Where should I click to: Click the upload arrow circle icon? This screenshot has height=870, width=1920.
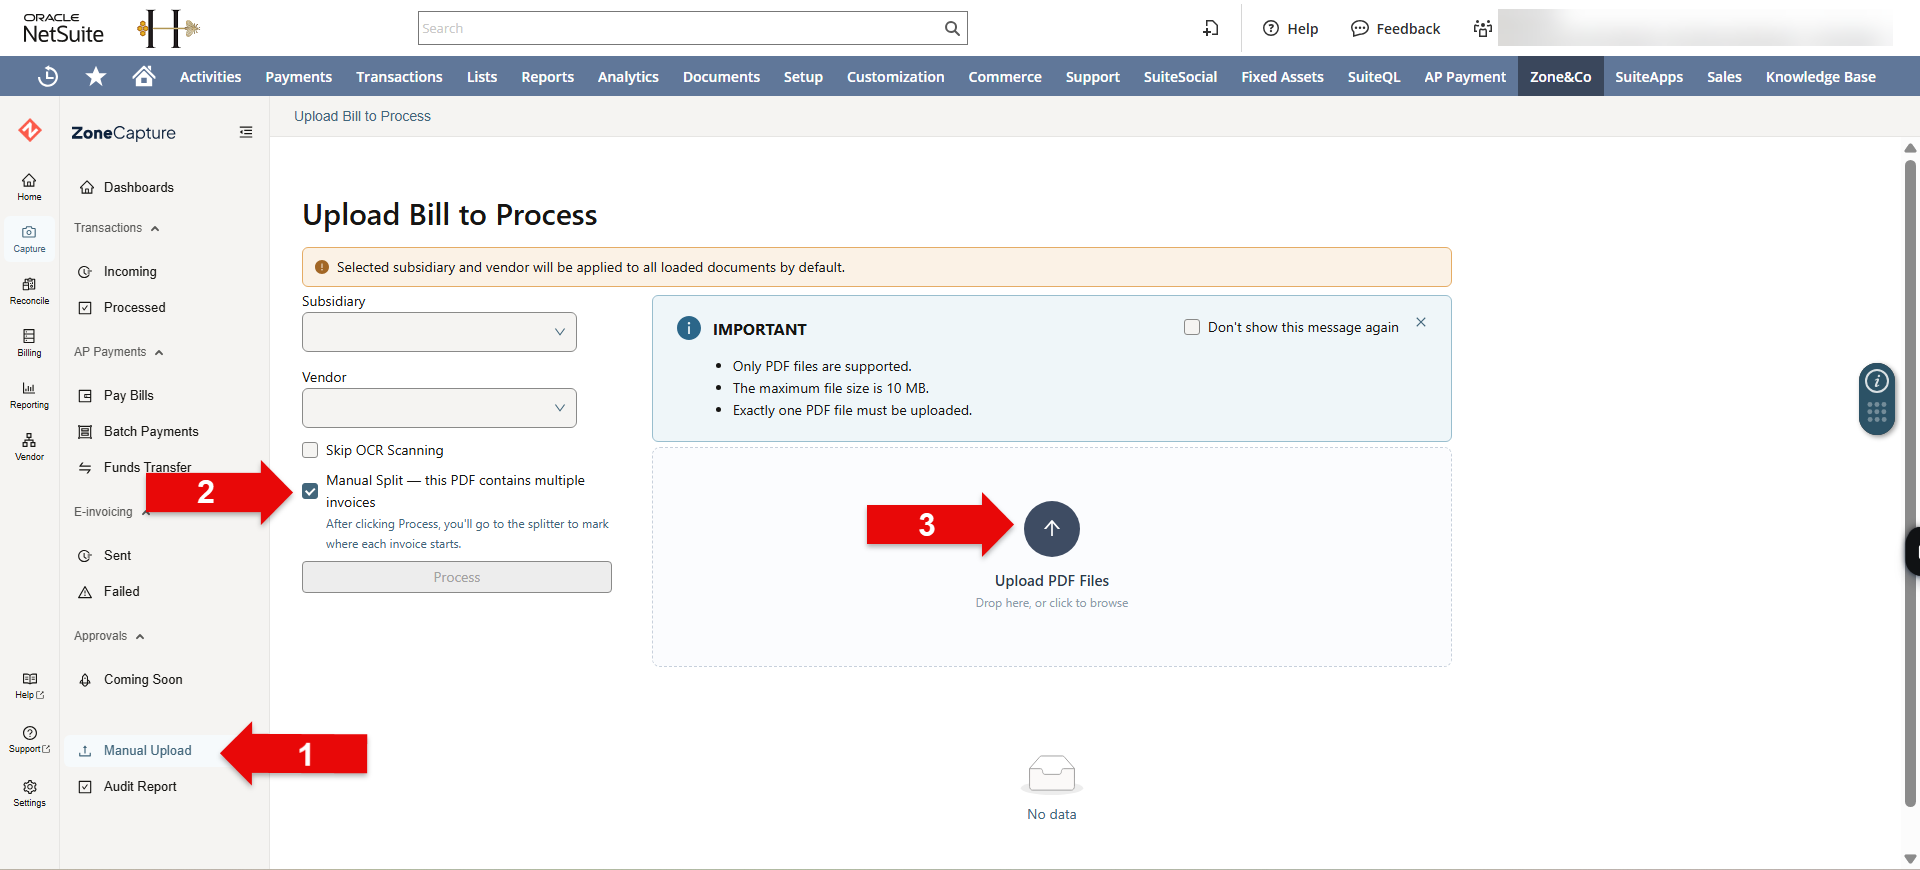(x=1052, y=528)
